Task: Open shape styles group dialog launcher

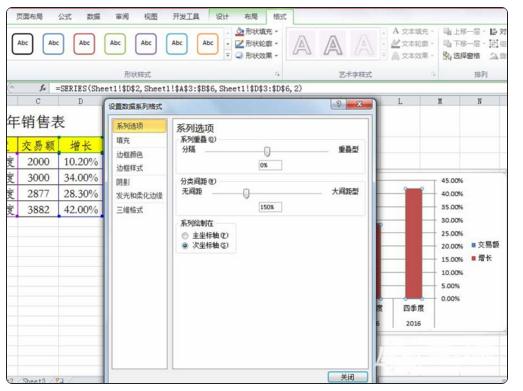Action: [x=277, y=74]
